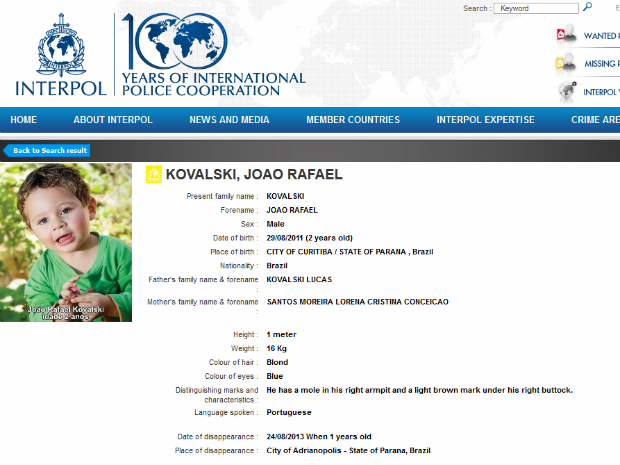Click the WANTED persons link

coord(601,36)
